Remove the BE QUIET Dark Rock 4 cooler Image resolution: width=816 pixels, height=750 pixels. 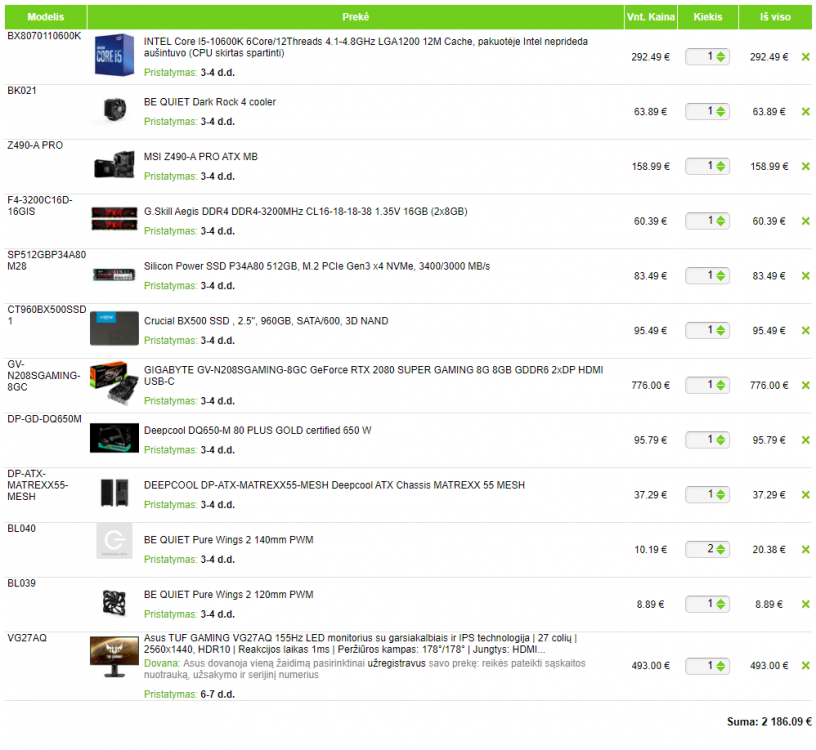(x=806, y=111)
